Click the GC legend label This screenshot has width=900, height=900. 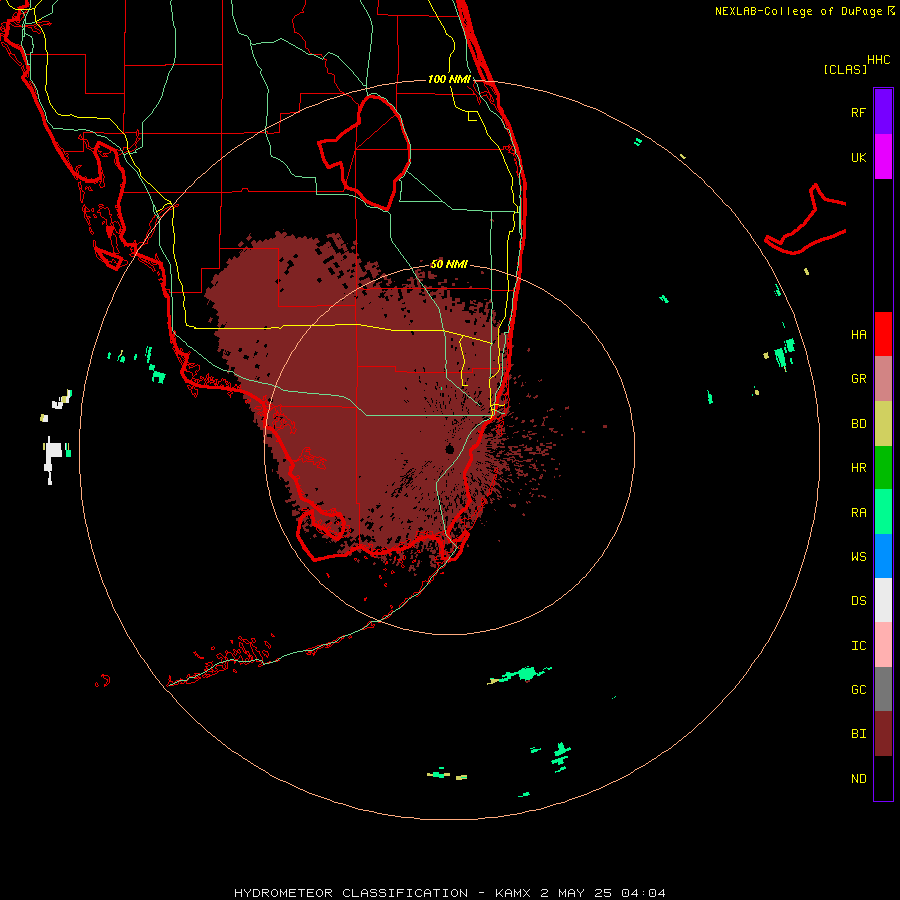click(858, 689)
